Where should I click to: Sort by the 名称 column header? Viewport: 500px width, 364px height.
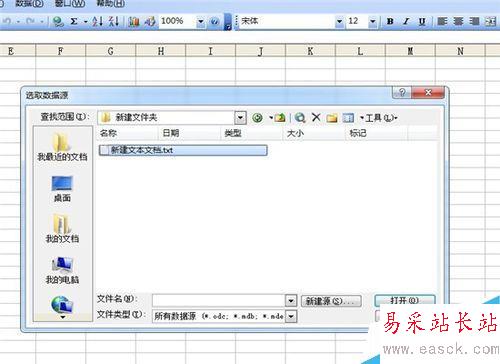click(x=127, y=133)
